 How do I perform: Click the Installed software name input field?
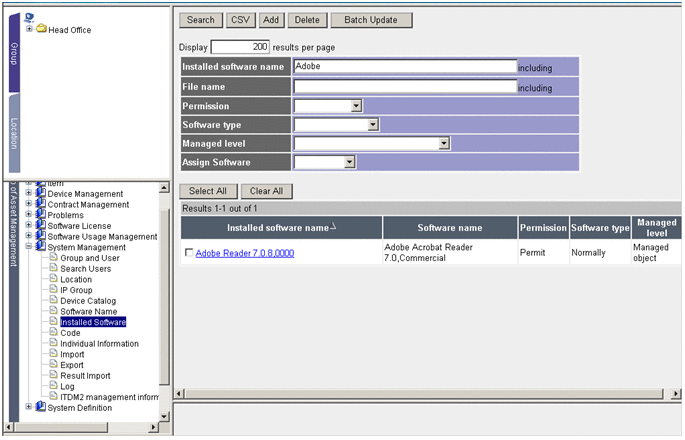point(404,67)
